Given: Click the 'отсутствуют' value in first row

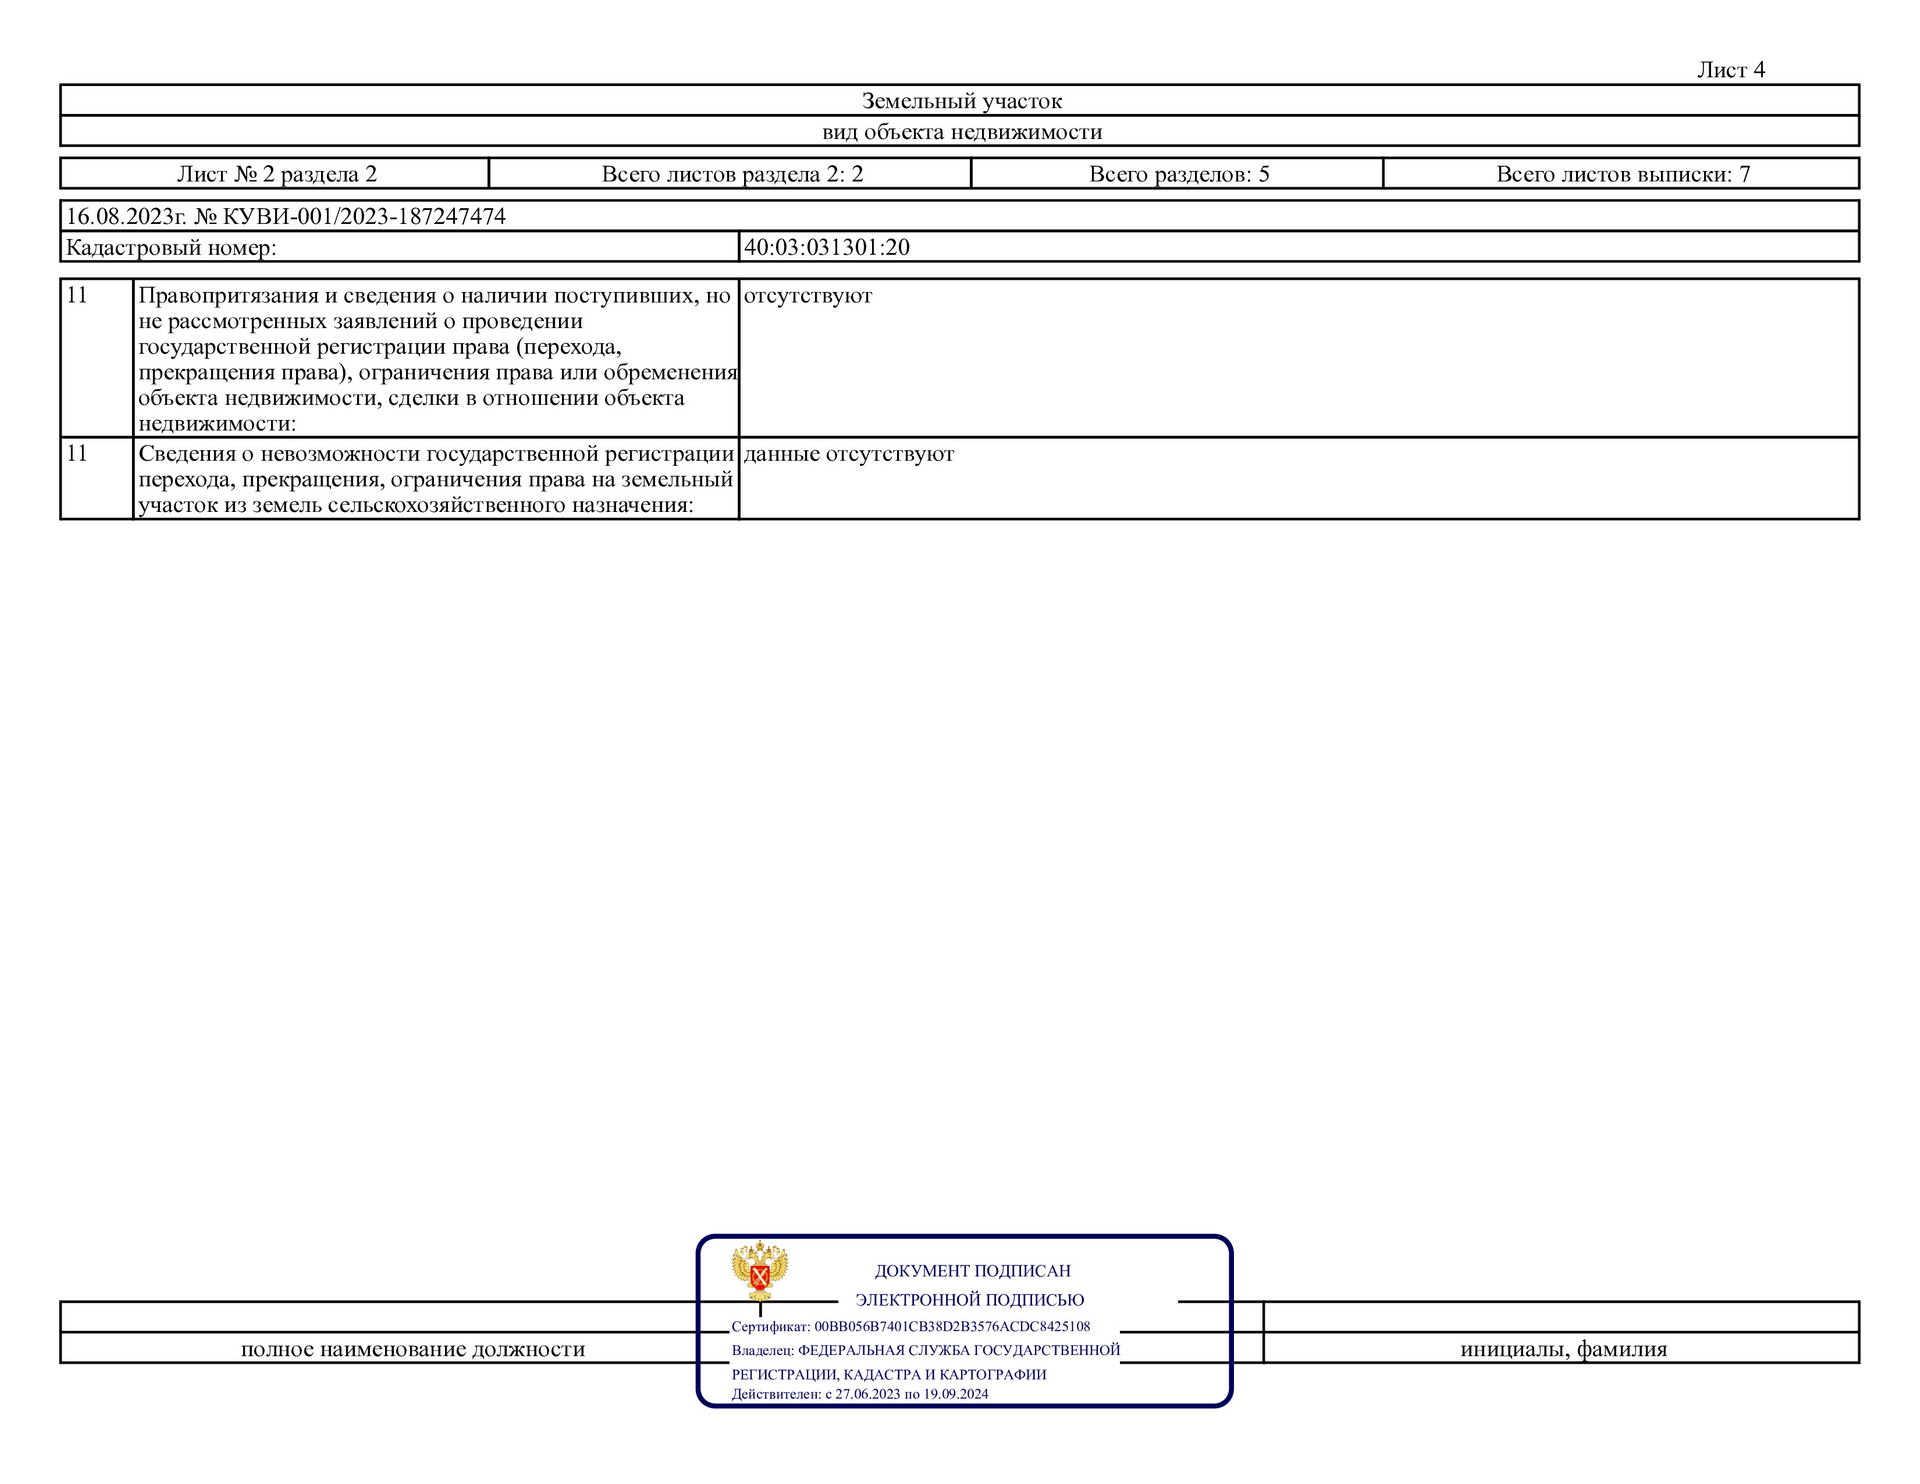Looking at the screenshot, I should 807,296.
